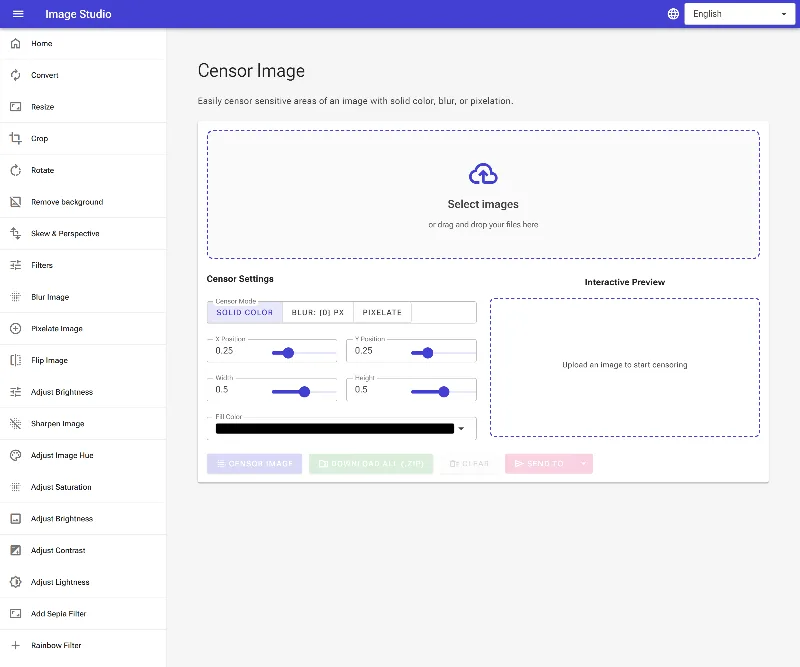800x667 pixels.
Task: Focus the X Position value field
Action: 240,351
